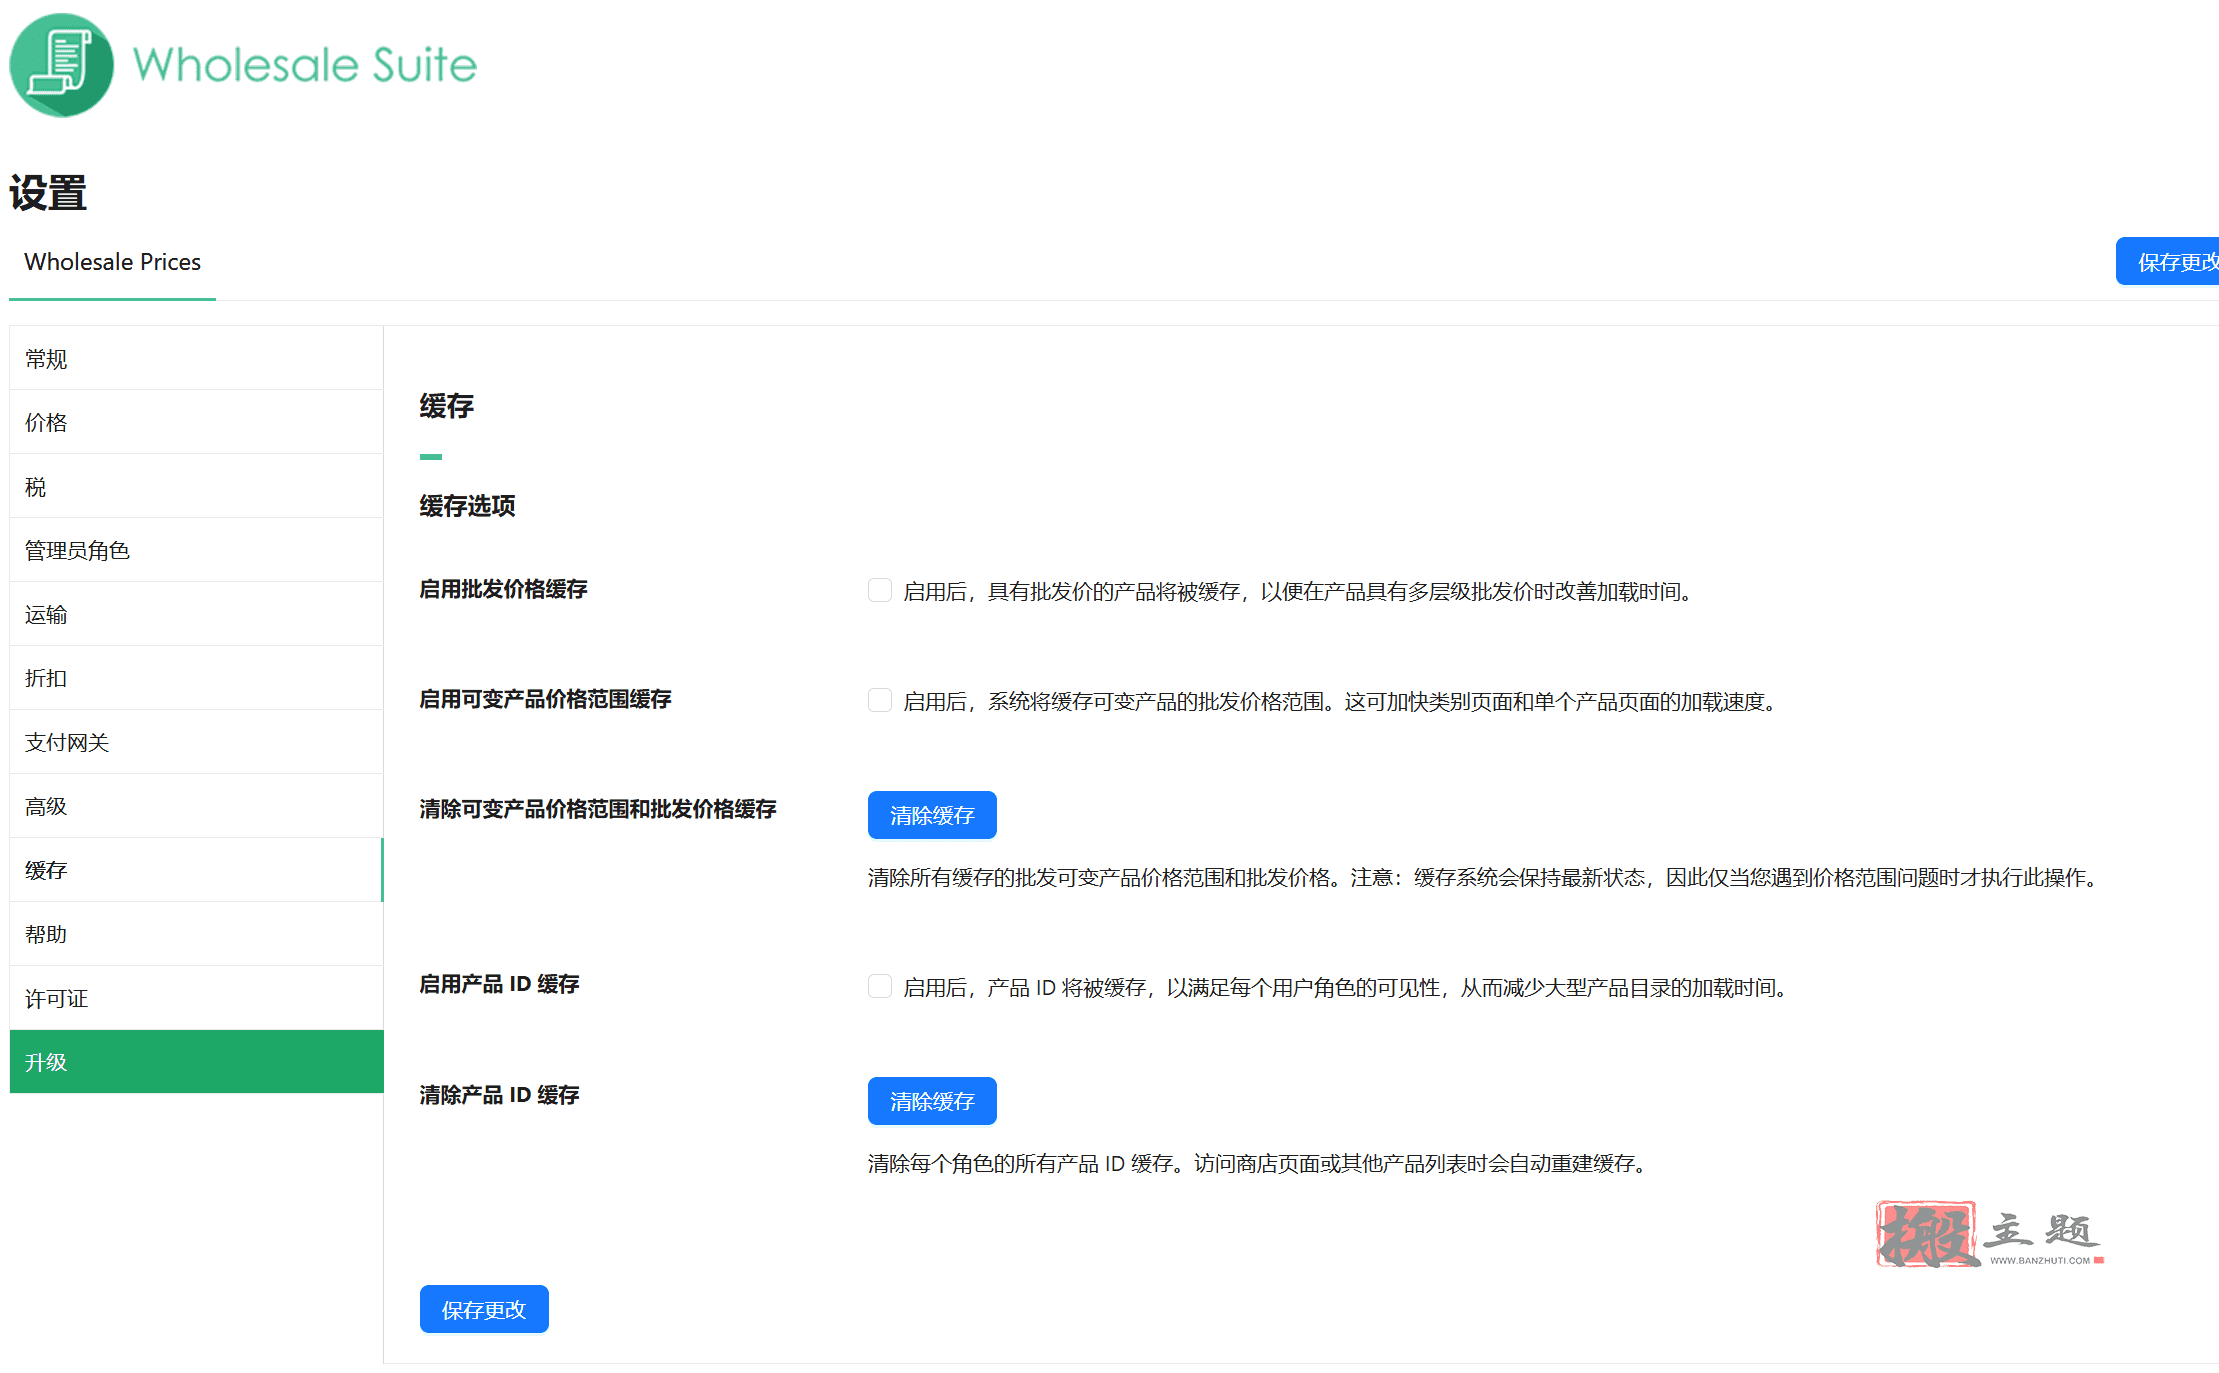Toggle the 启用产品 ID 缓存 checkbox

[880, 986]
